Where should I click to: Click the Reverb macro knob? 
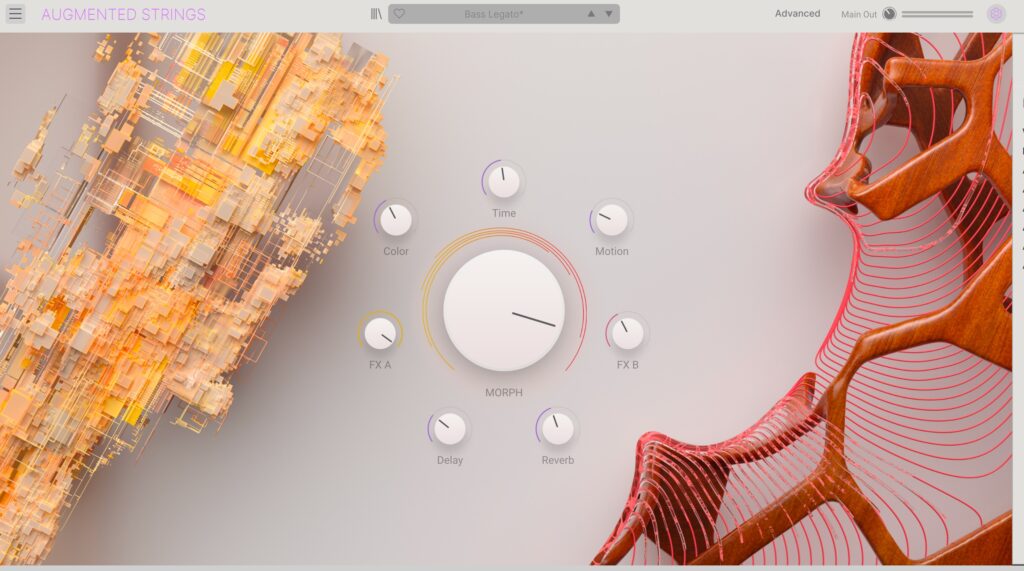[x=558, y=429]
